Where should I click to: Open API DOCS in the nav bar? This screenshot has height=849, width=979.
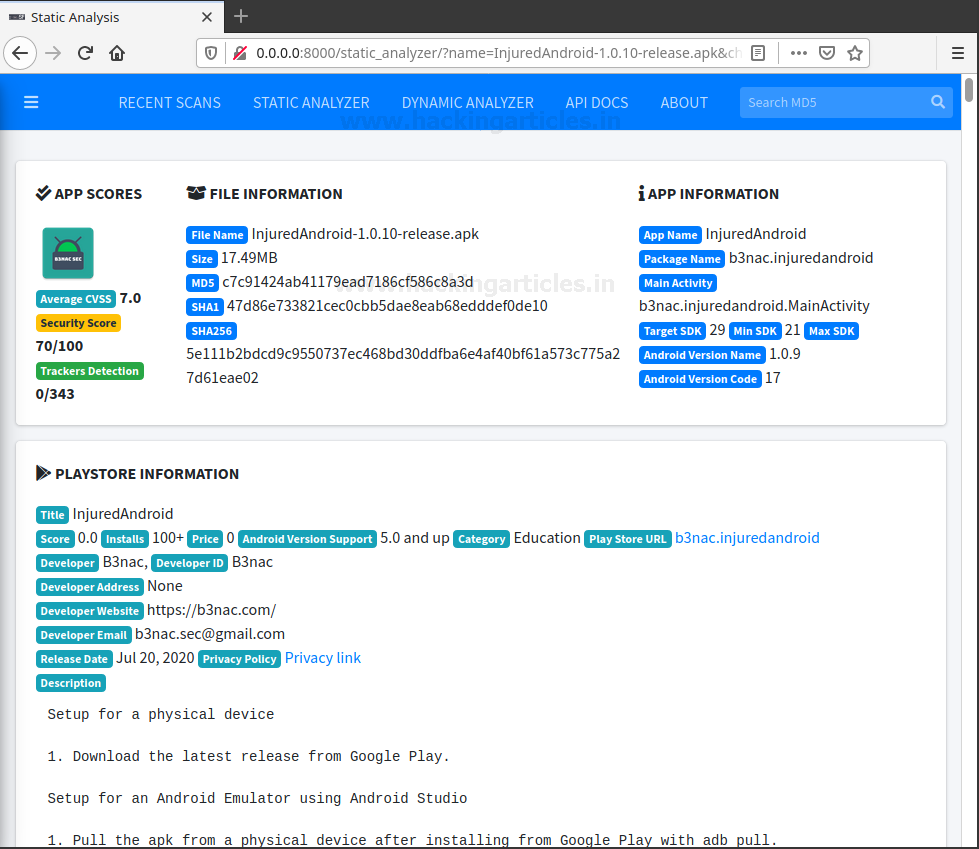tap(597, 102)
